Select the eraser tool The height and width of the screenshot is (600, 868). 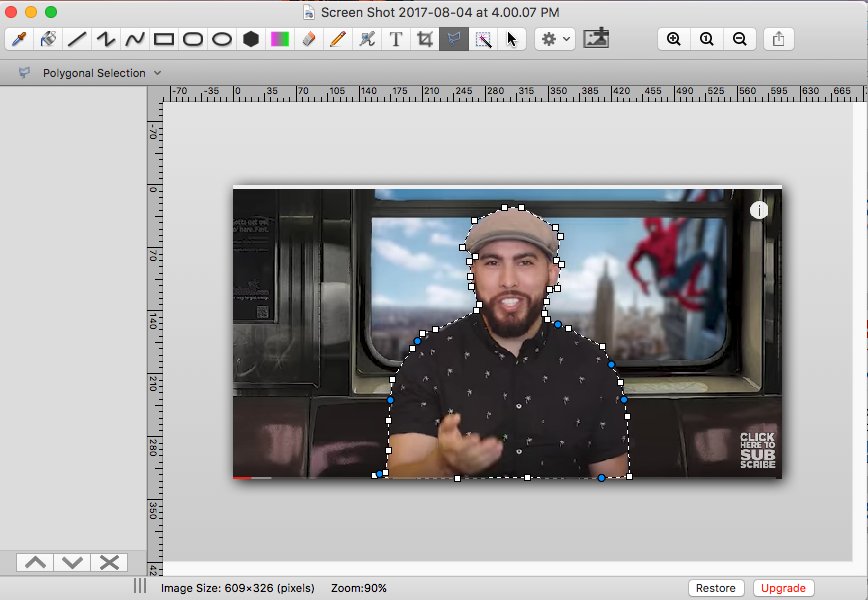(x=309, y=39)
